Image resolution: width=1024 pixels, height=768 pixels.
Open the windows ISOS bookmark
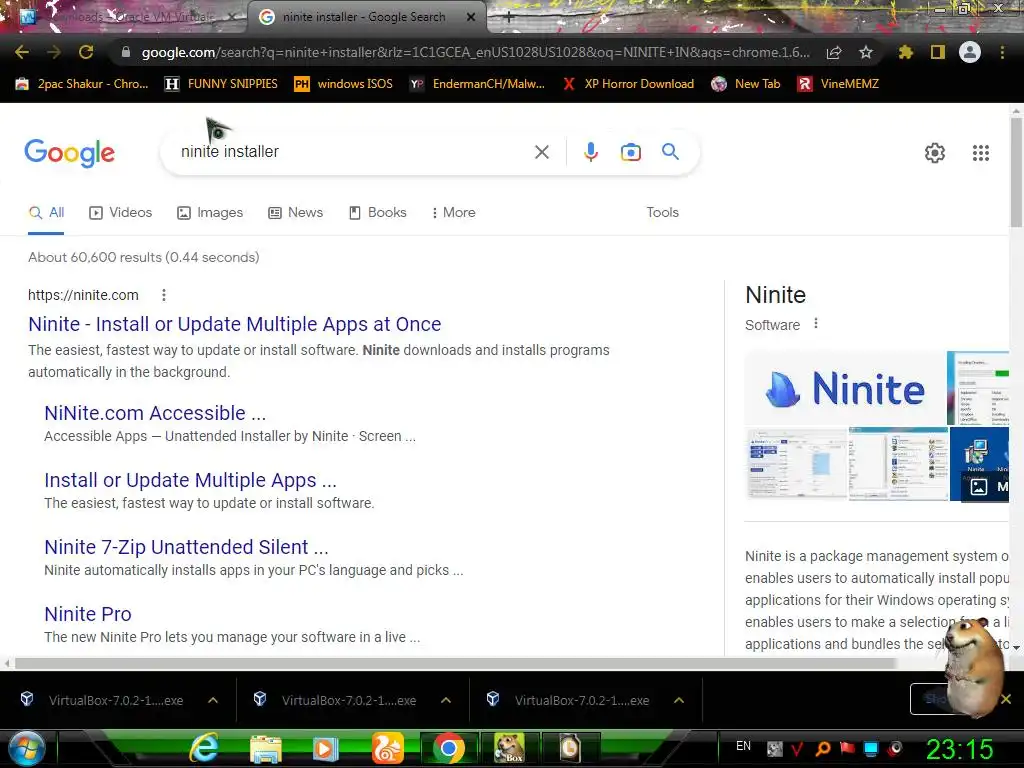(344, 84)
